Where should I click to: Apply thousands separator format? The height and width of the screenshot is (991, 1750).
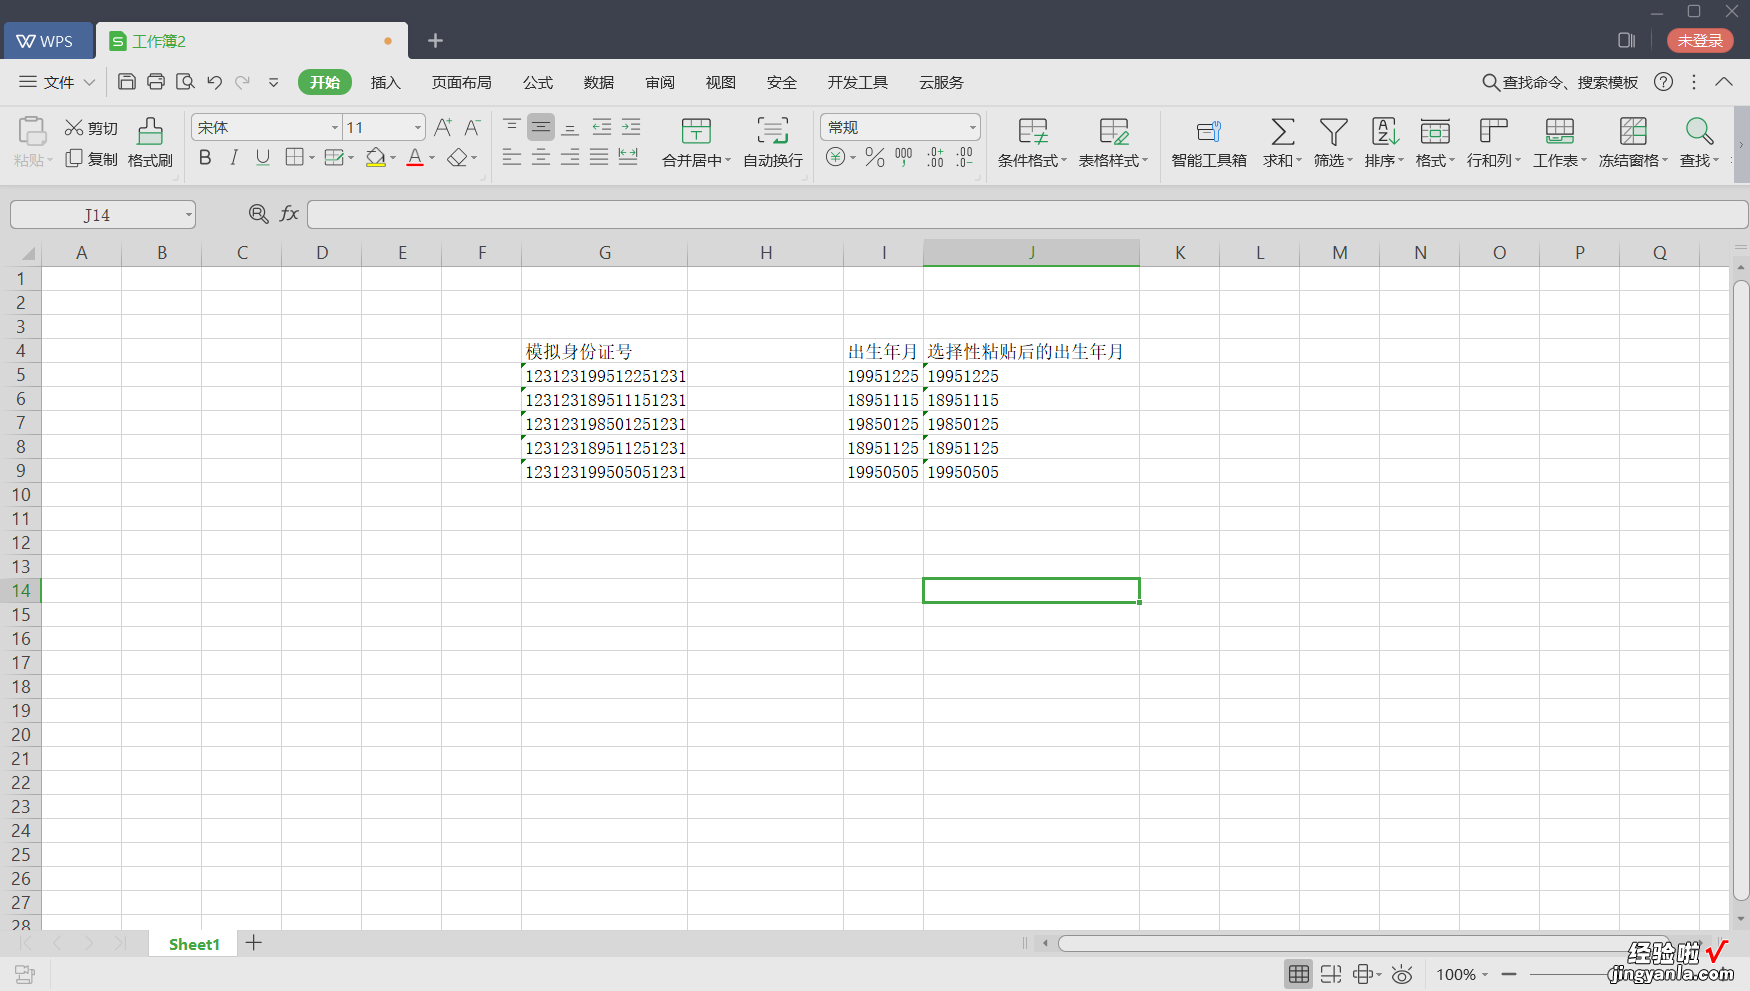pos(904,157)
